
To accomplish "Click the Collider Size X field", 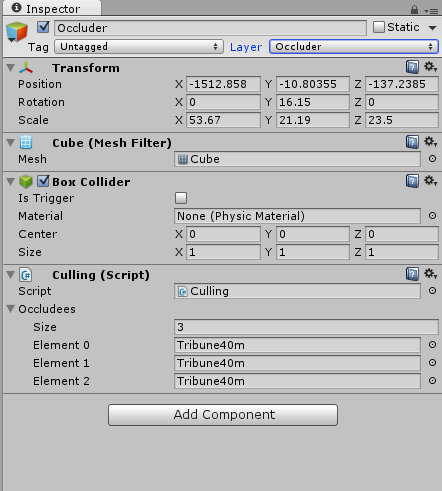I will tap(223, 252).
